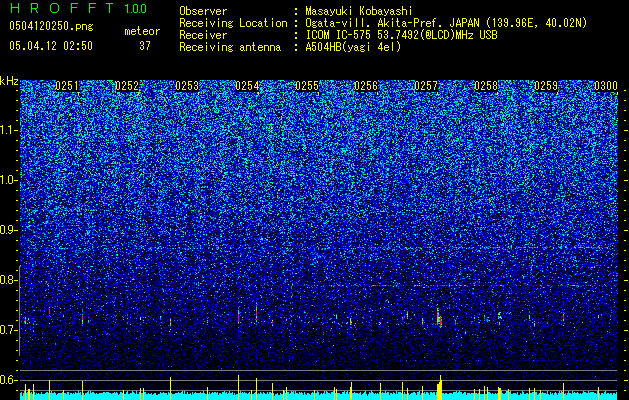Click the meteor count value 37
The width and height of the screenshot is (629, 400).
click(x=145, y=46)
